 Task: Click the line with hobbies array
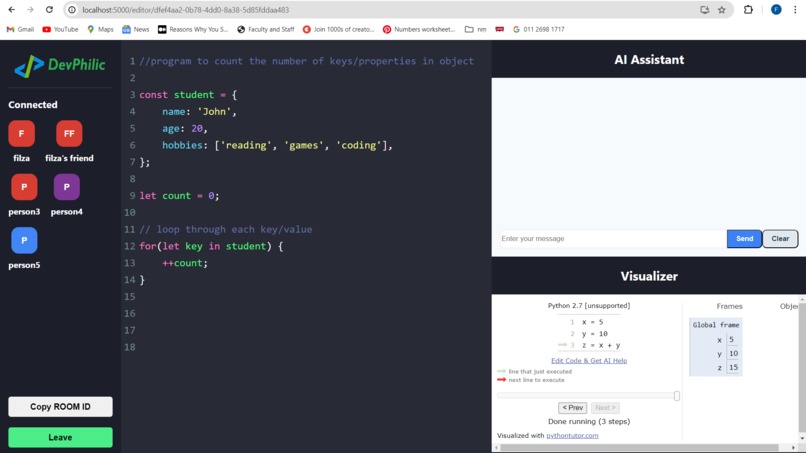click(277, 146)
